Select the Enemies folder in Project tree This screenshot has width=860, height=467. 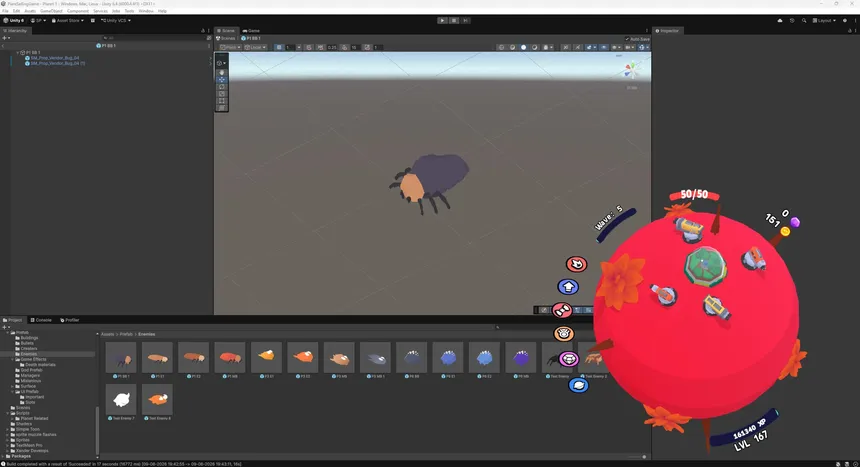(x=29, y=354)
